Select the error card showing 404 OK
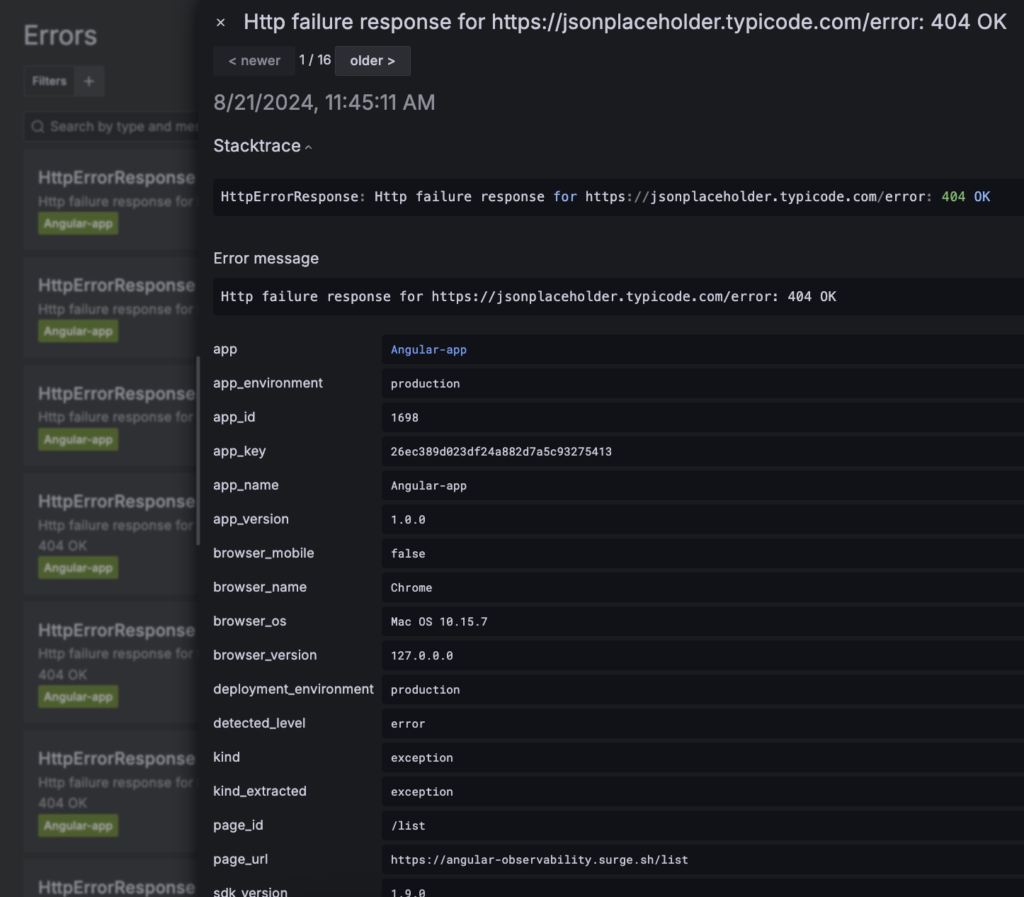This screenshot has height=897, width=1024. pos(100,530)
